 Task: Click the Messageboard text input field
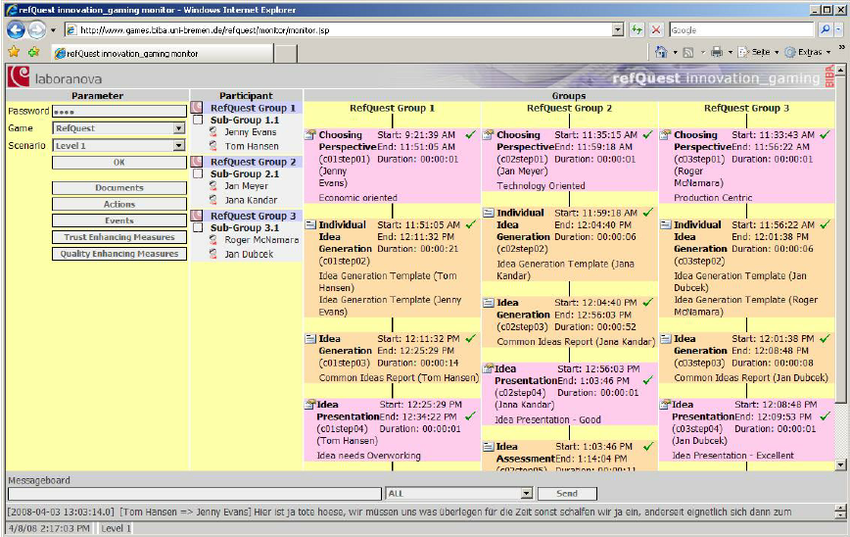(x=195, y=494)
